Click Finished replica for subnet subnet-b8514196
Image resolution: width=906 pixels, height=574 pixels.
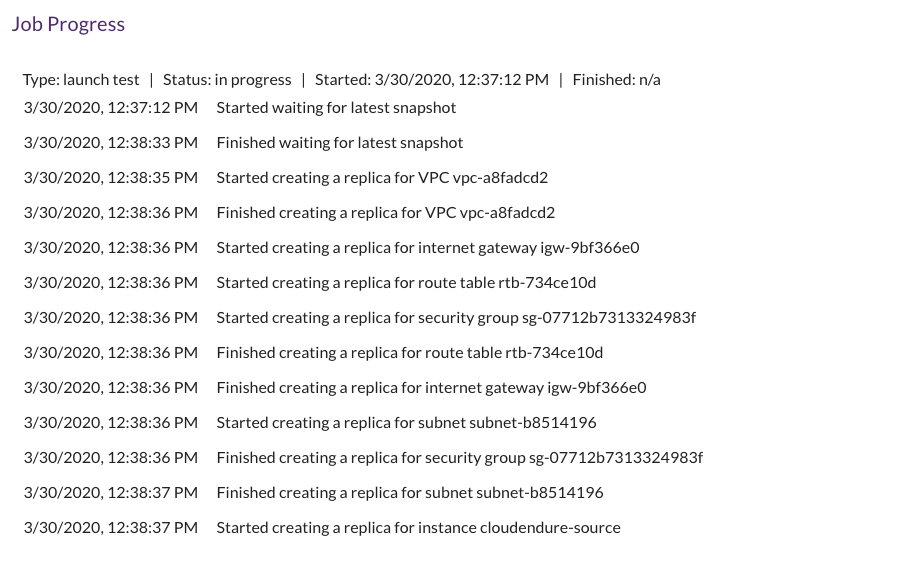point(410,492)
